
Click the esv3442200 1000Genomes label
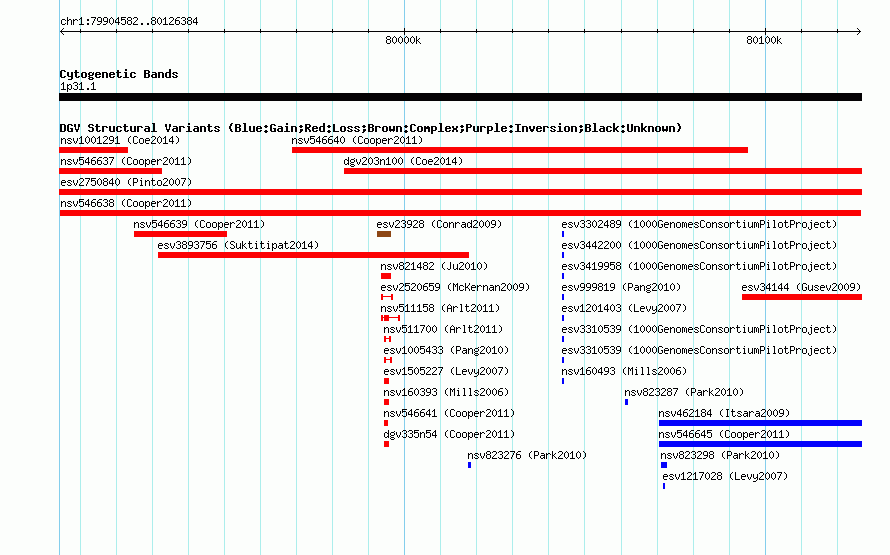point(699,245)
